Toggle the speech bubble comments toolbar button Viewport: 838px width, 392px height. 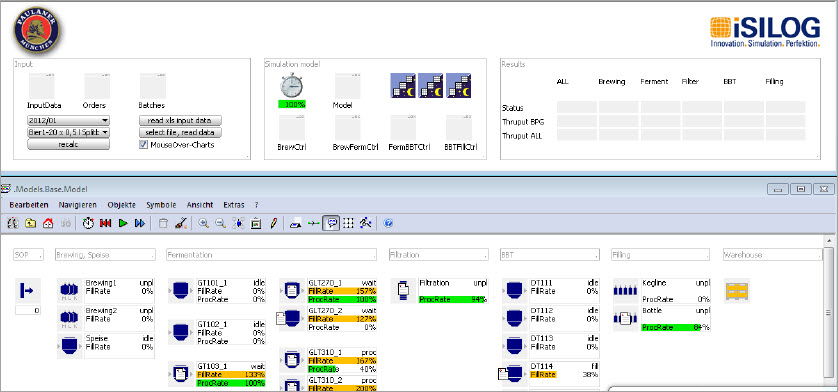[x=332, y=224]
